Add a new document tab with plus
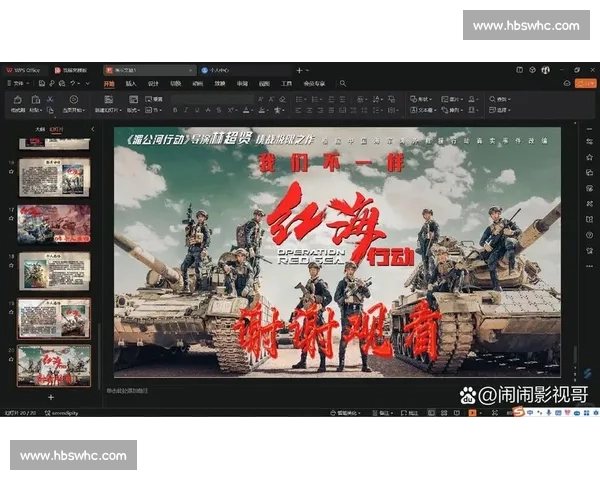The image size is (600, 480). click(300, 70)
